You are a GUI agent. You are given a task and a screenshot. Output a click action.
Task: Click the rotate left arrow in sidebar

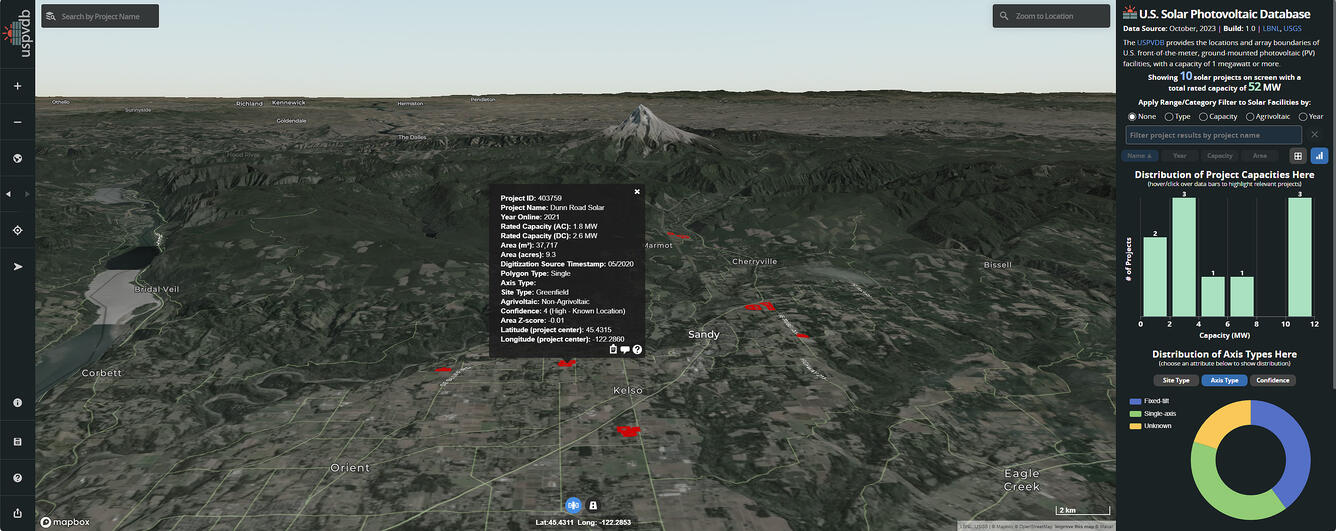[x=9, y=194]
